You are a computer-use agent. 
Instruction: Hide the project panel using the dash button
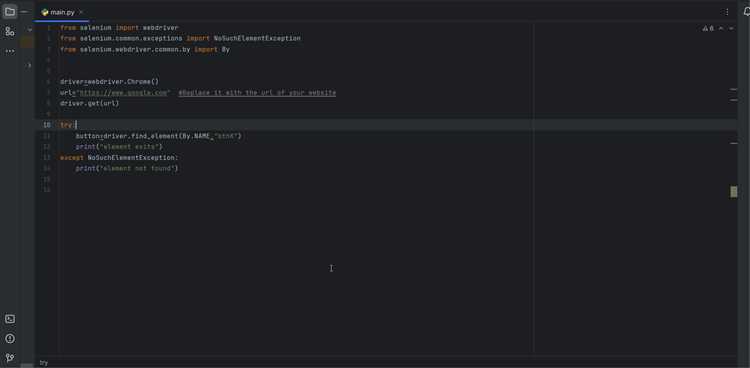pyautogui.click(x=24, y=12)
